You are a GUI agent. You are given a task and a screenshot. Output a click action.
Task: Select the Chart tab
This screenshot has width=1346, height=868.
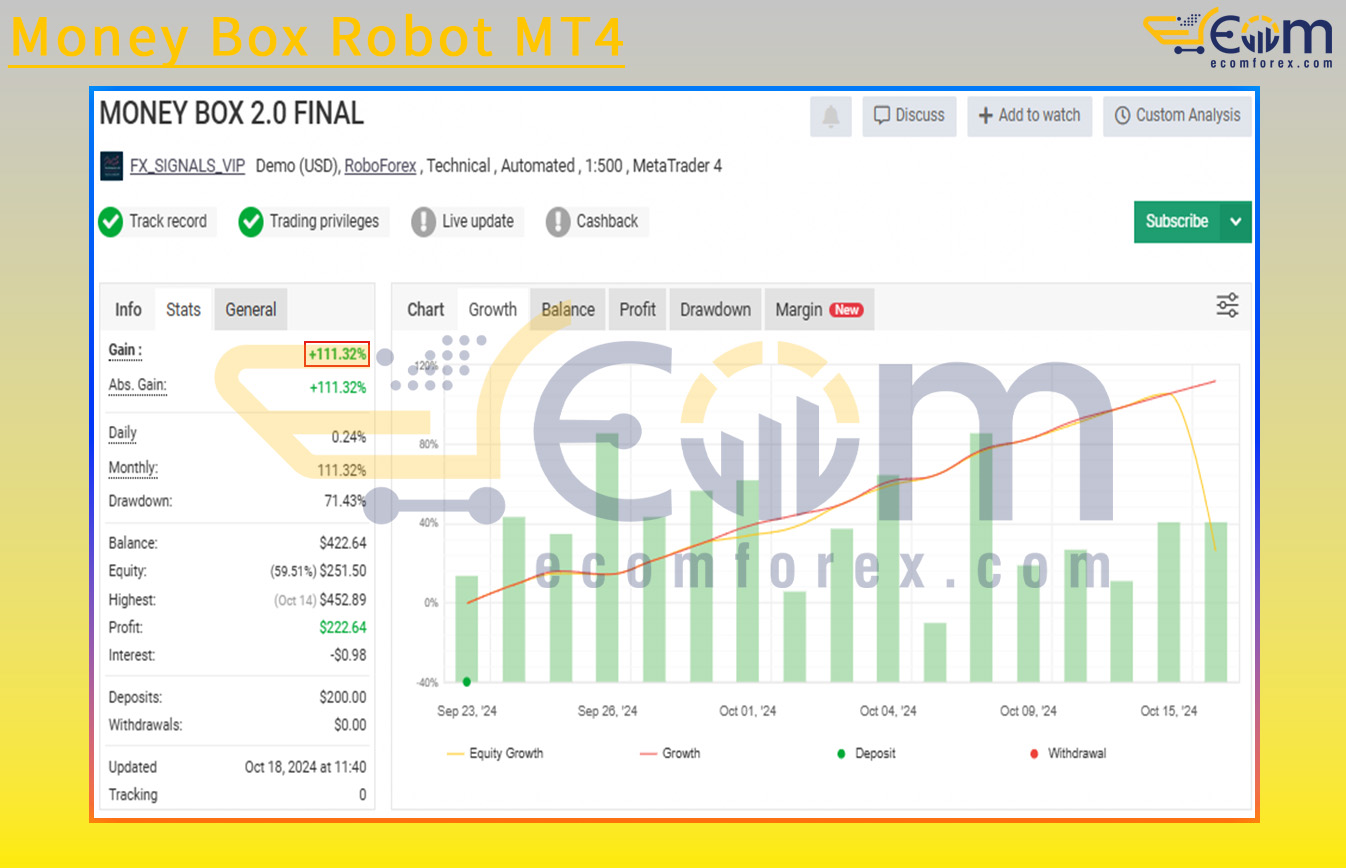point(425,310)
